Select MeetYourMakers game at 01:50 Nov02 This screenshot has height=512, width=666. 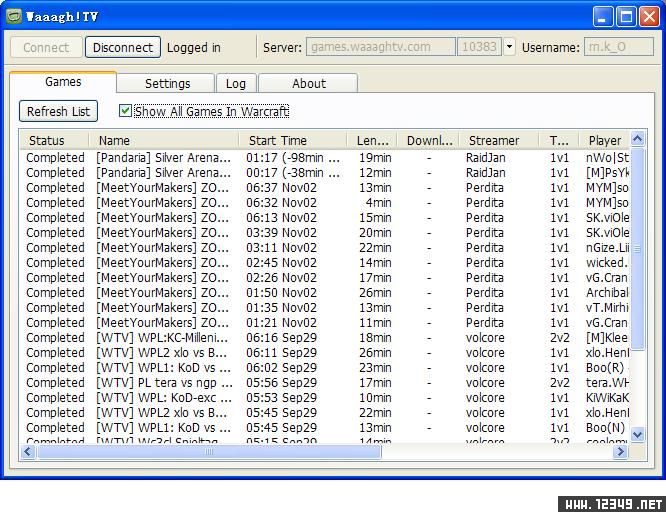coord(325,293)
